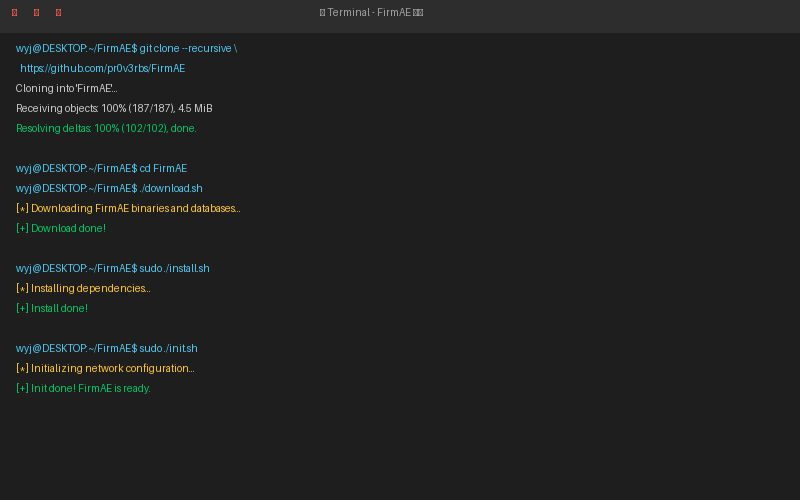Click the 'sudo ./install.sh' command line

pos(113,268)
